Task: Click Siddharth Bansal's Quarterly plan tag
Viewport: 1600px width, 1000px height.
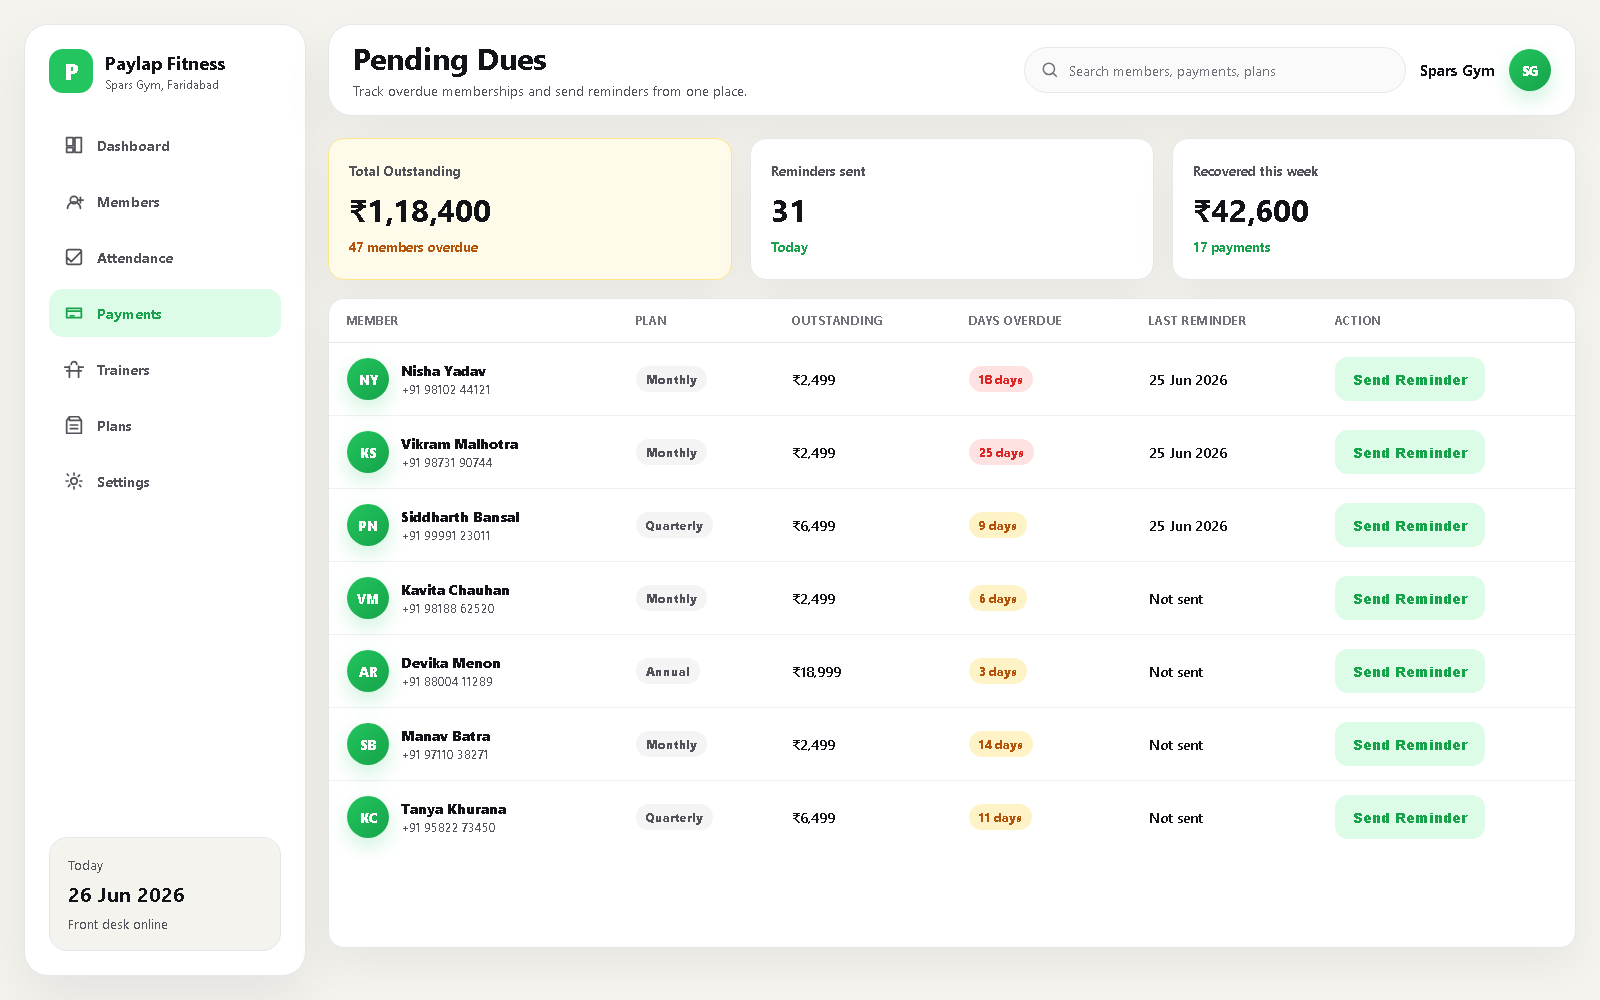Action: [x=674, y=525]
